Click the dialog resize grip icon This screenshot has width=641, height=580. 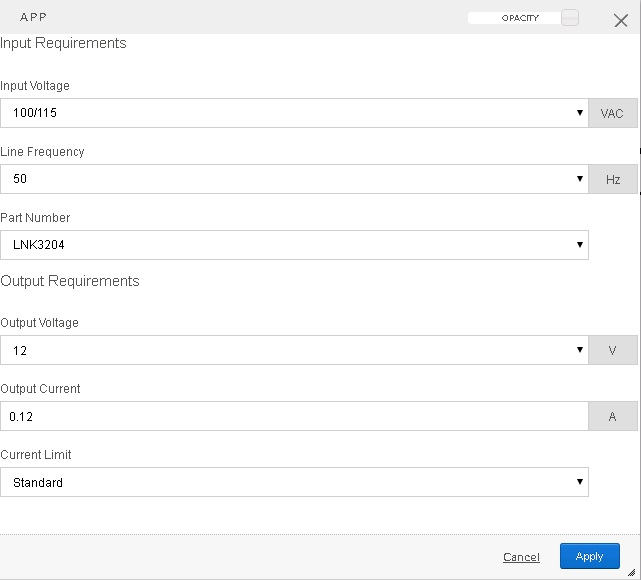pyautogui.click(x=632, y=573)
